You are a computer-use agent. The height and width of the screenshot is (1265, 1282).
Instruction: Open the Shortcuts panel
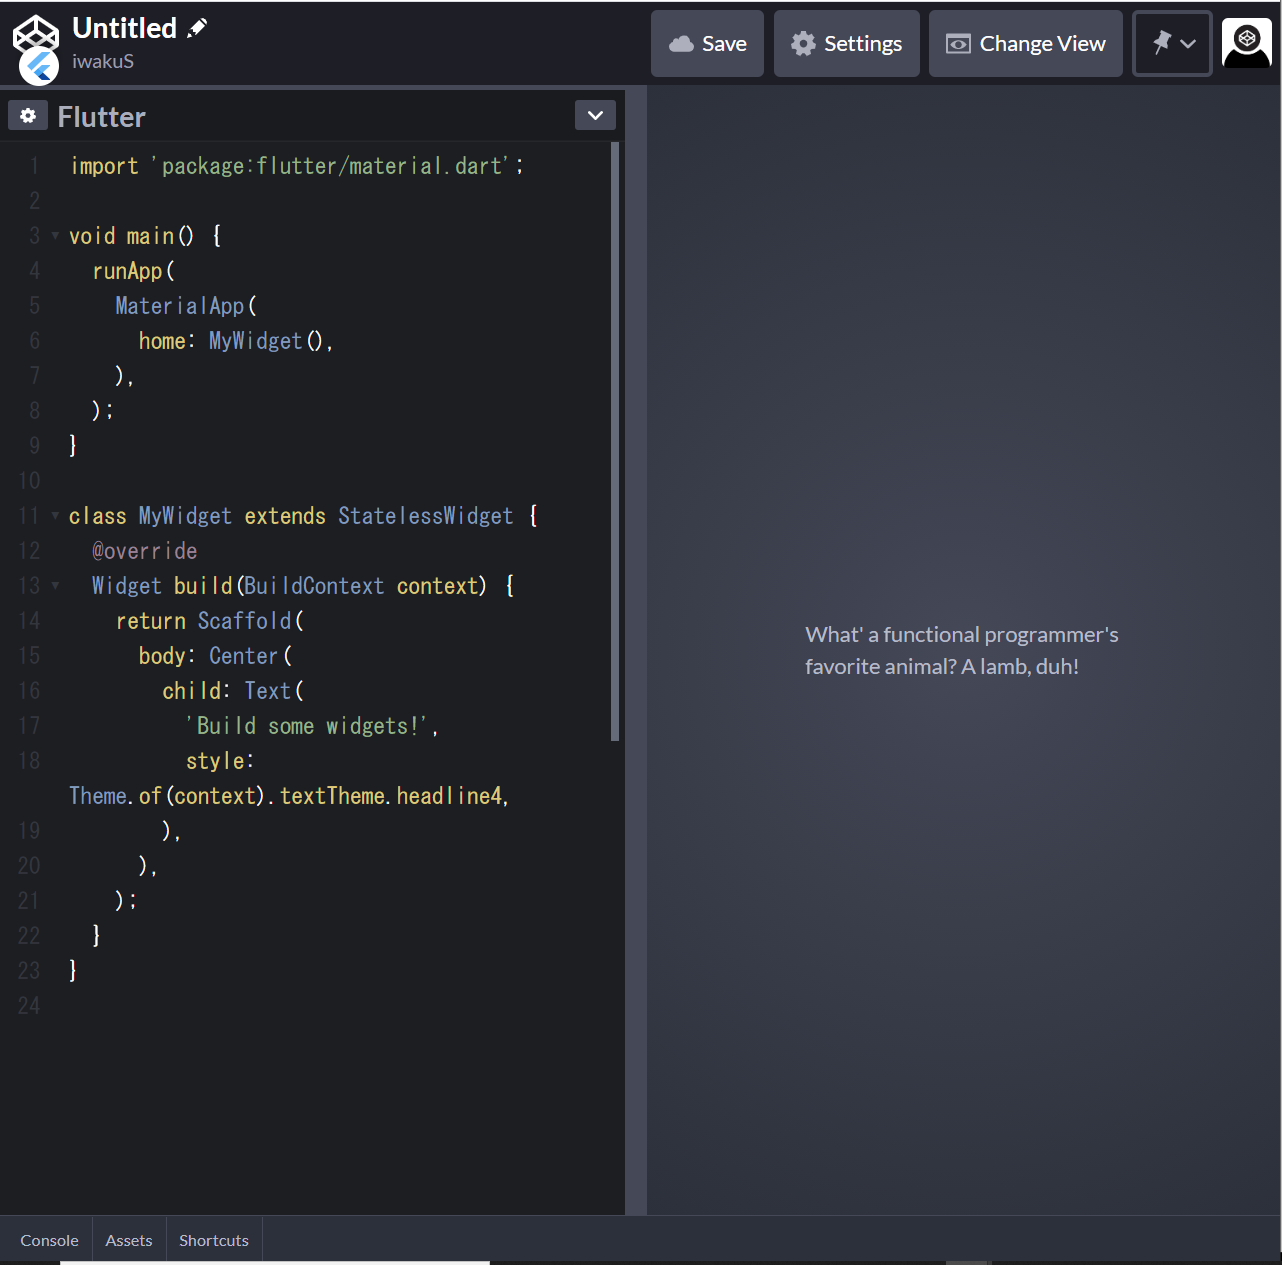(x=214, y=1240)
